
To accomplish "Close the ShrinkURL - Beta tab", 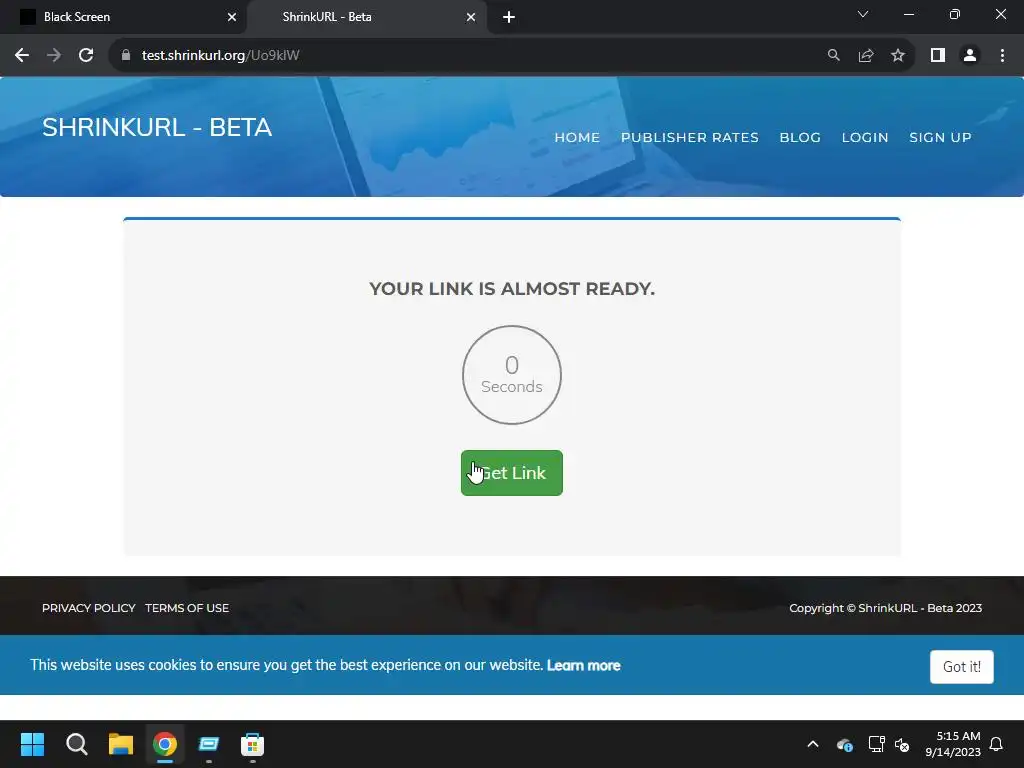I will point(471,17).
